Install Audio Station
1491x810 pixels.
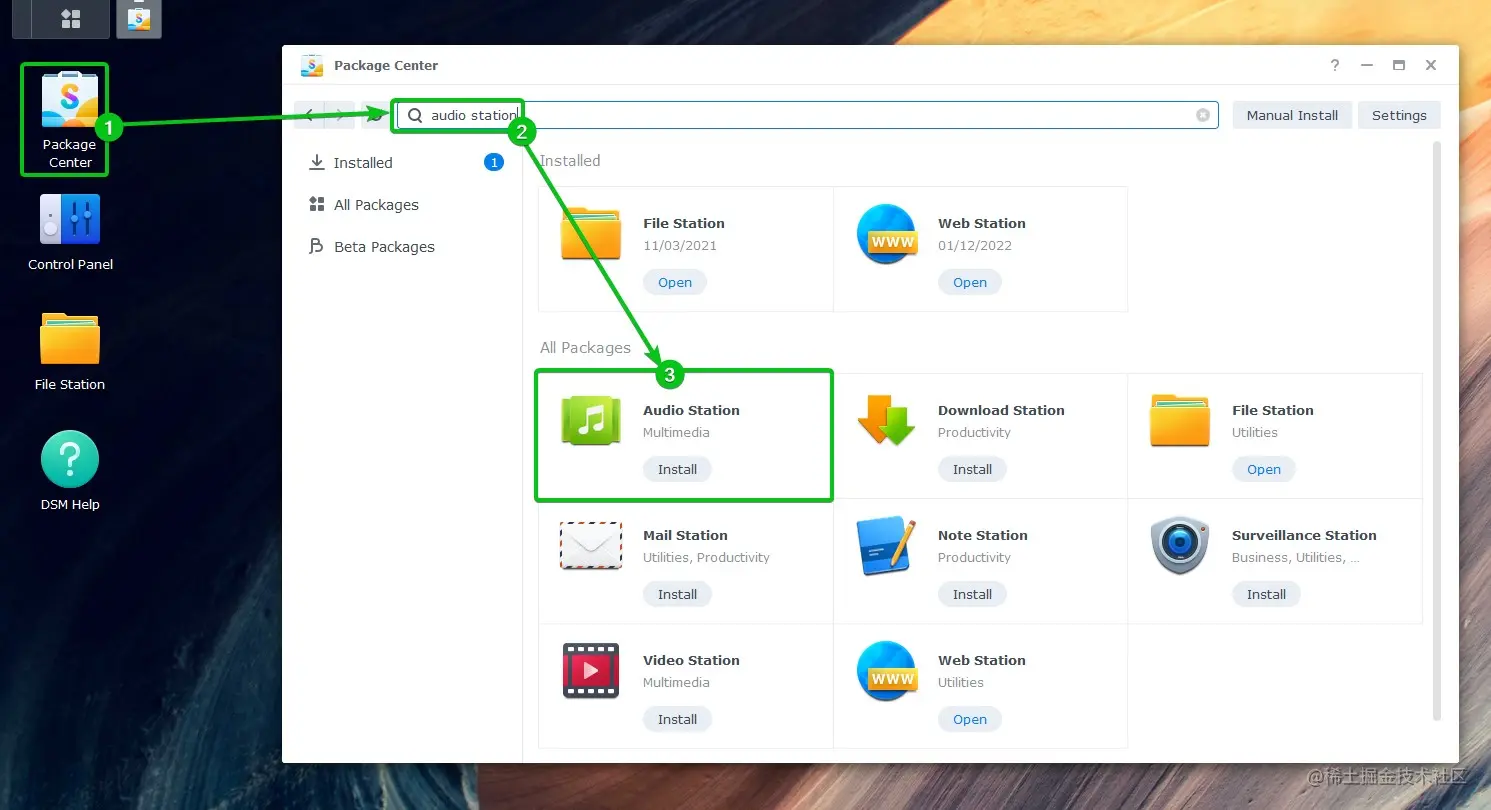click(677, 469)
